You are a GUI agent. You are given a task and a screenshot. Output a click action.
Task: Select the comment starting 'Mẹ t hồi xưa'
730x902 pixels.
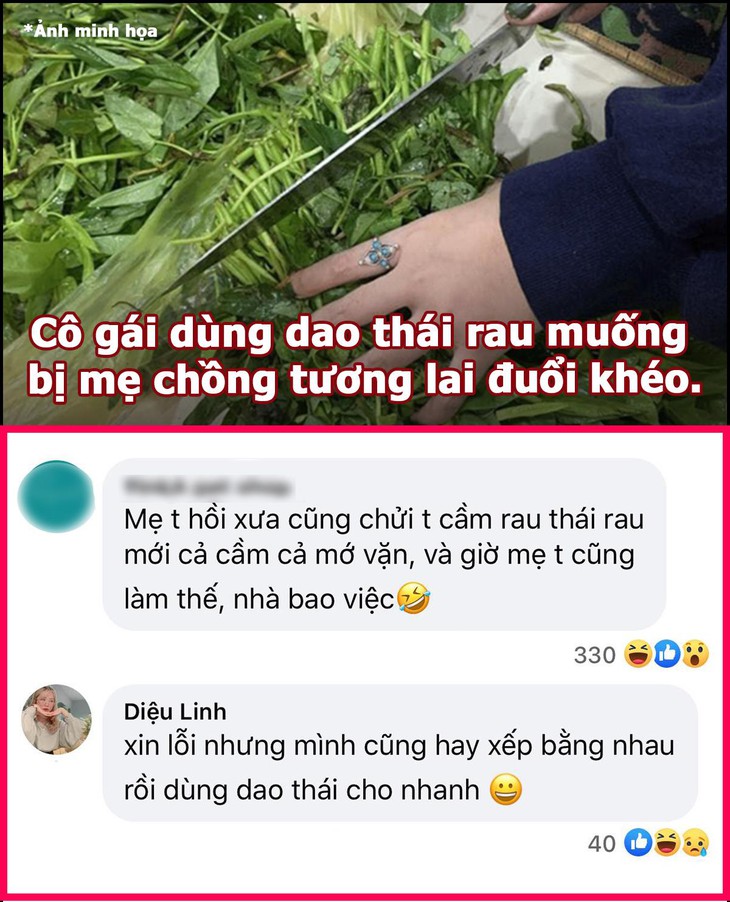pos(384,544)
